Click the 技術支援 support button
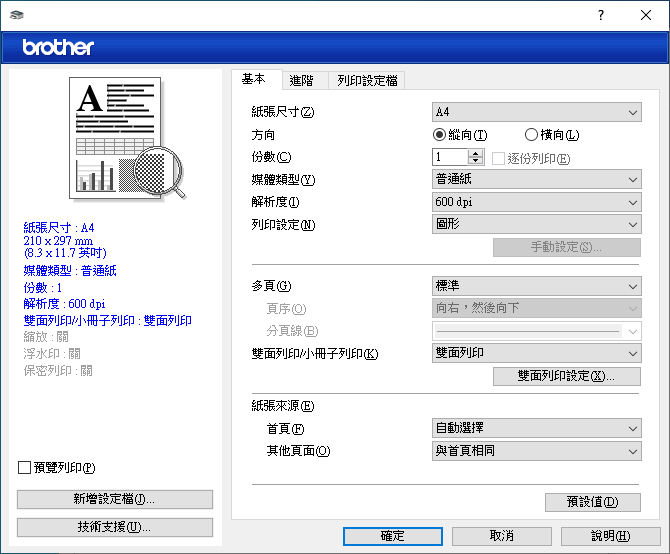The width and height of the screenshot is (670, 554). tap(115, 528)
